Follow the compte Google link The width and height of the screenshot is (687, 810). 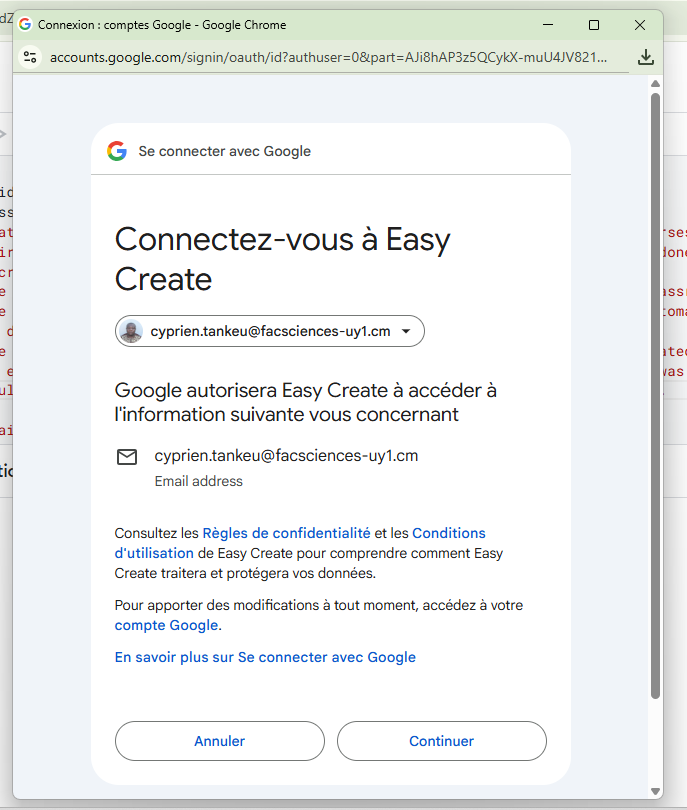(166, 625)
